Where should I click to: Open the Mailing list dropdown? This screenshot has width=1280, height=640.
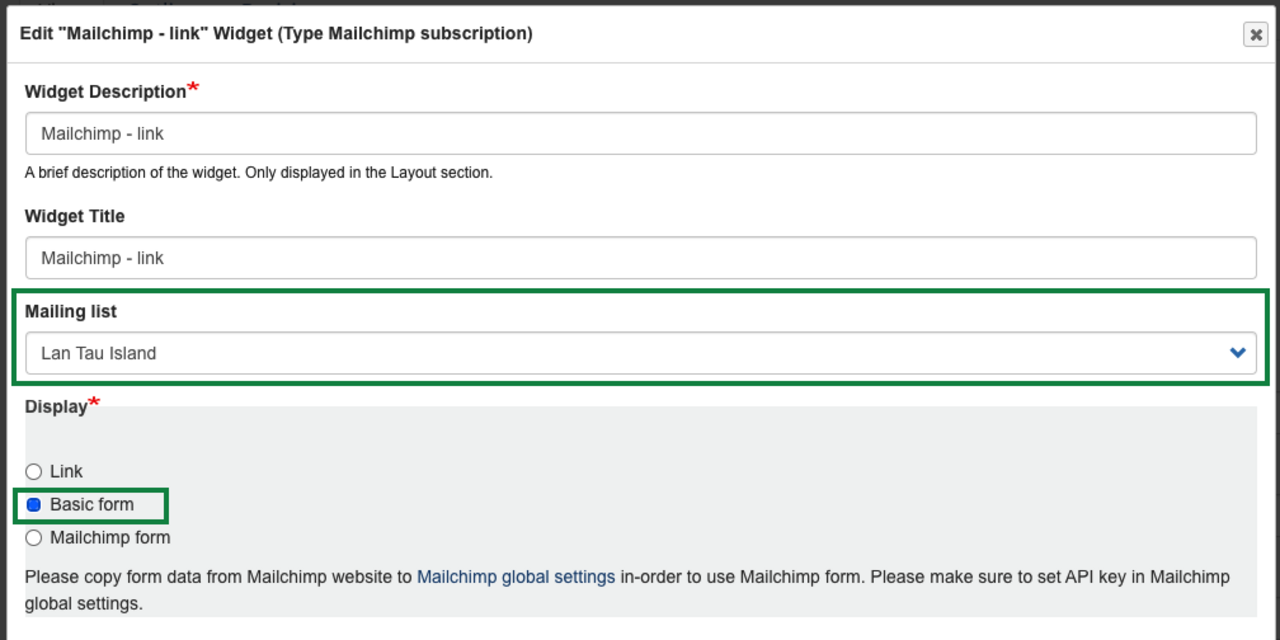640,353
